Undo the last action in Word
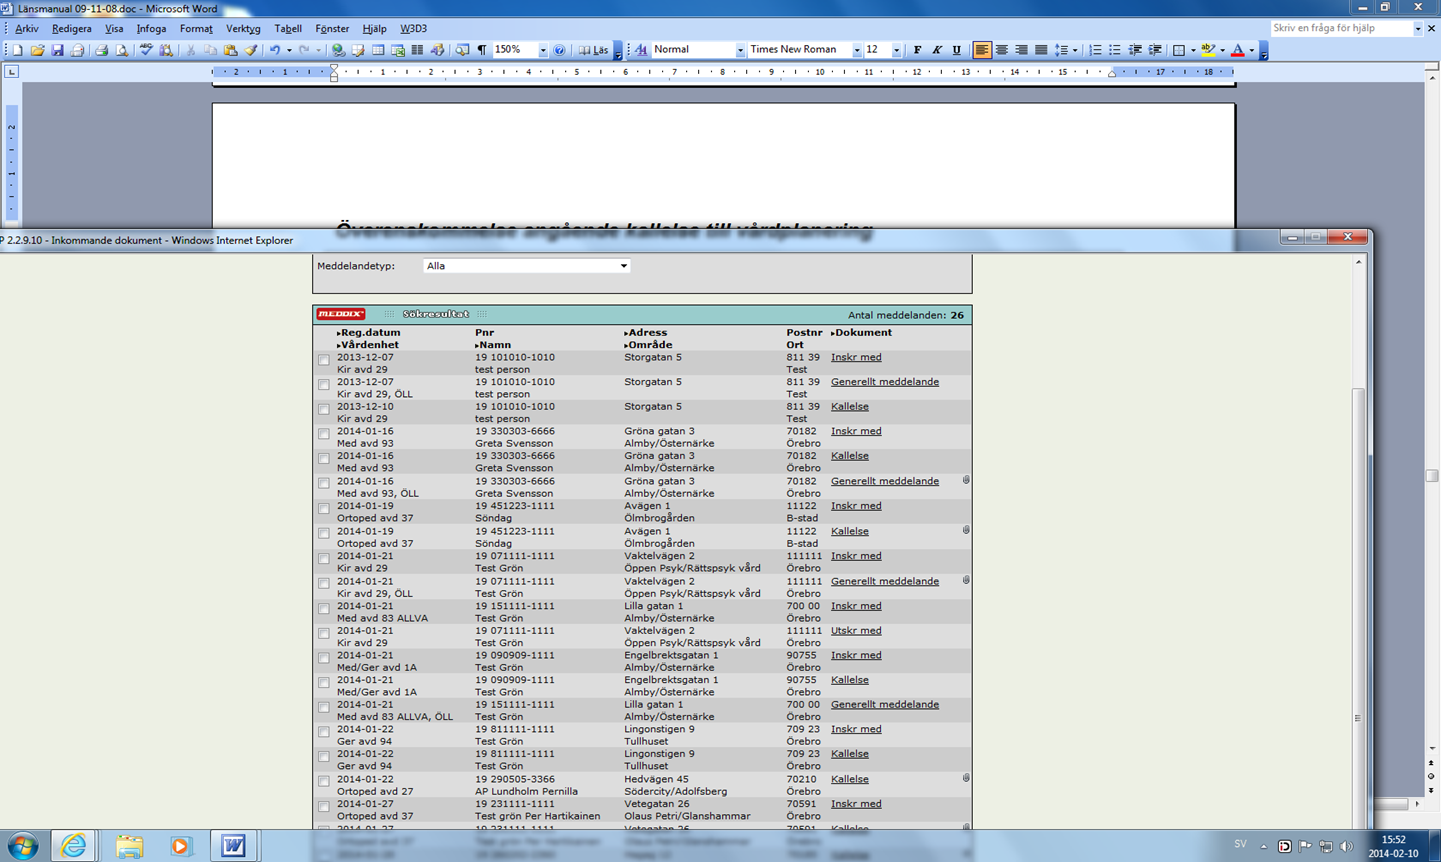1441x862 pixels. (x=274, y=50)
